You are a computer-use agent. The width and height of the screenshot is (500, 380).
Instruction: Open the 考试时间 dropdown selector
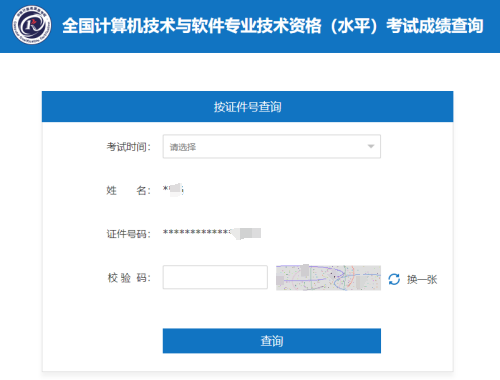[272, 146]
